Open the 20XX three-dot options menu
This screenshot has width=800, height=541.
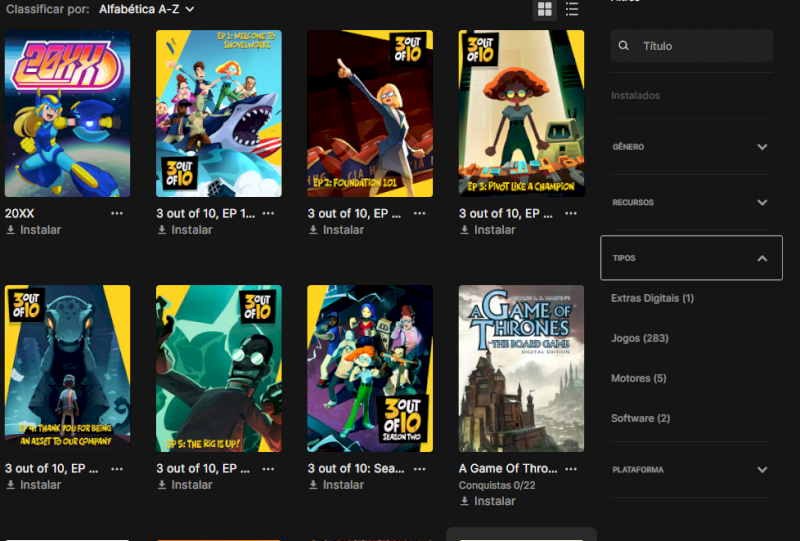coord(117,213)
